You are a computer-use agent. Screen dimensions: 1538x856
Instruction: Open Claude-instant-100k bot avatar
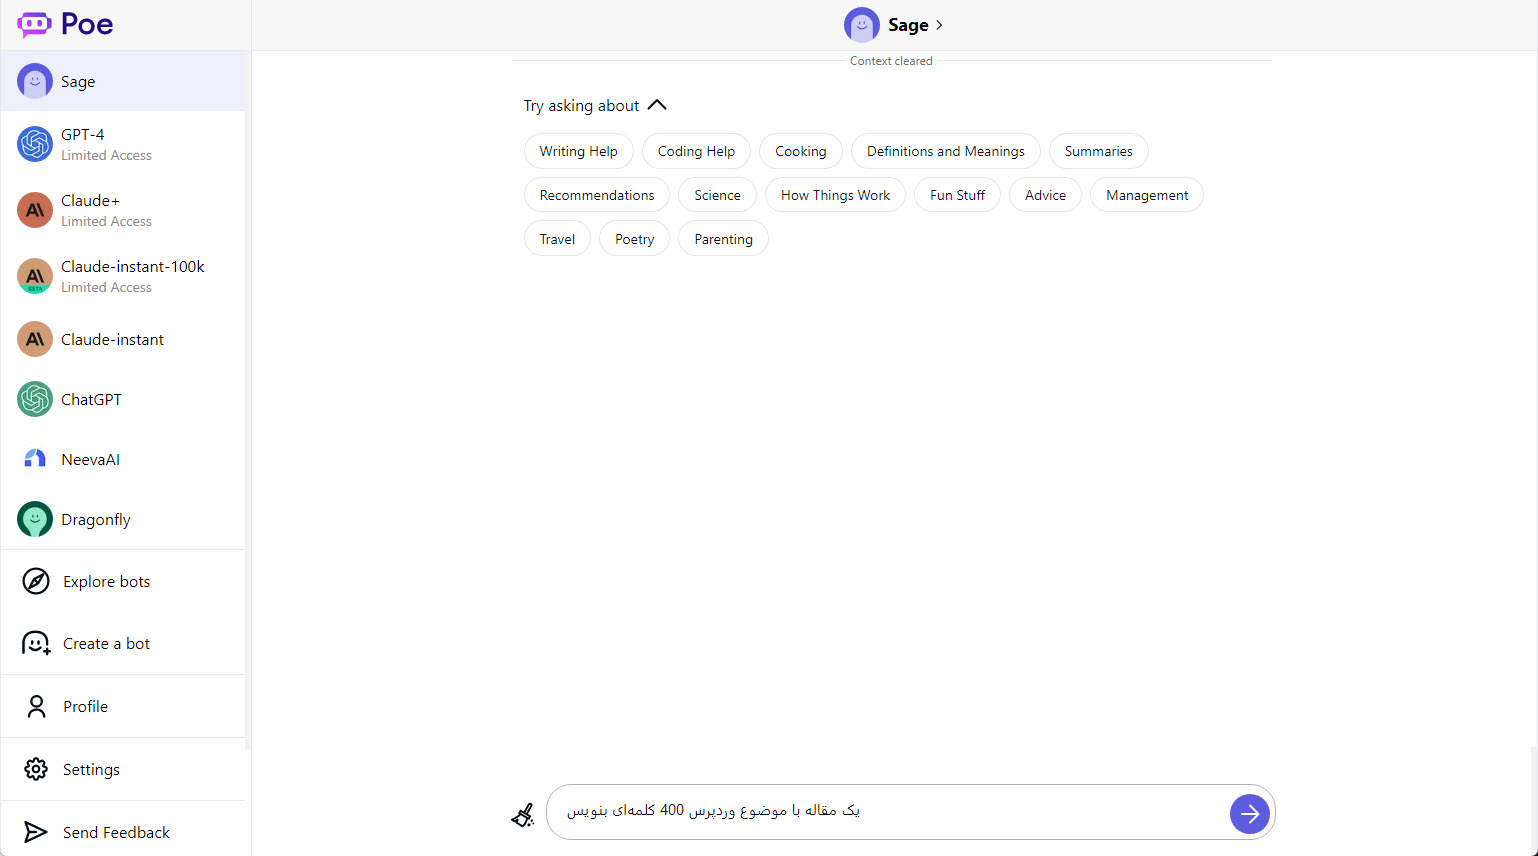pos(35,276)
